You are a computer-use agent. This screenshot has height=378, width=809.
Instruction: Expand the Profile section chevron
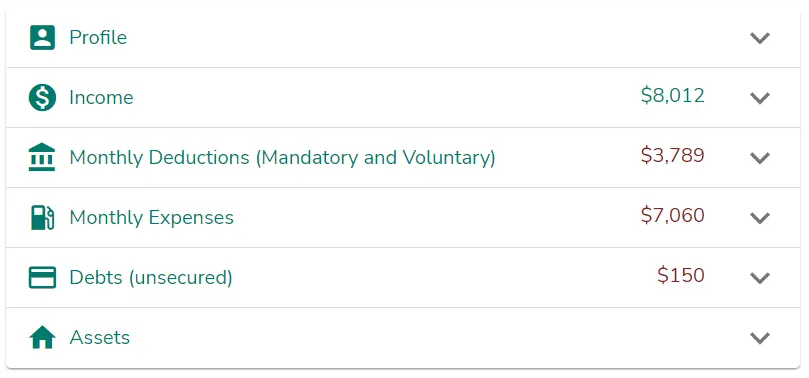tap(759, 38)
